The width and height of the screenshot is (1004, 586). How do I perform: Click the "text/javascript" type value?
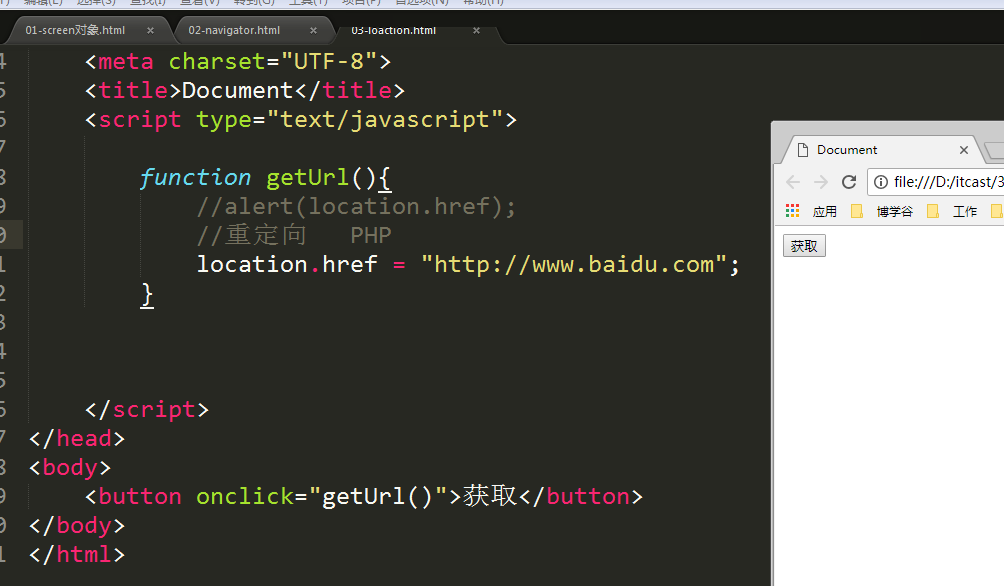[x=385, y=119]
